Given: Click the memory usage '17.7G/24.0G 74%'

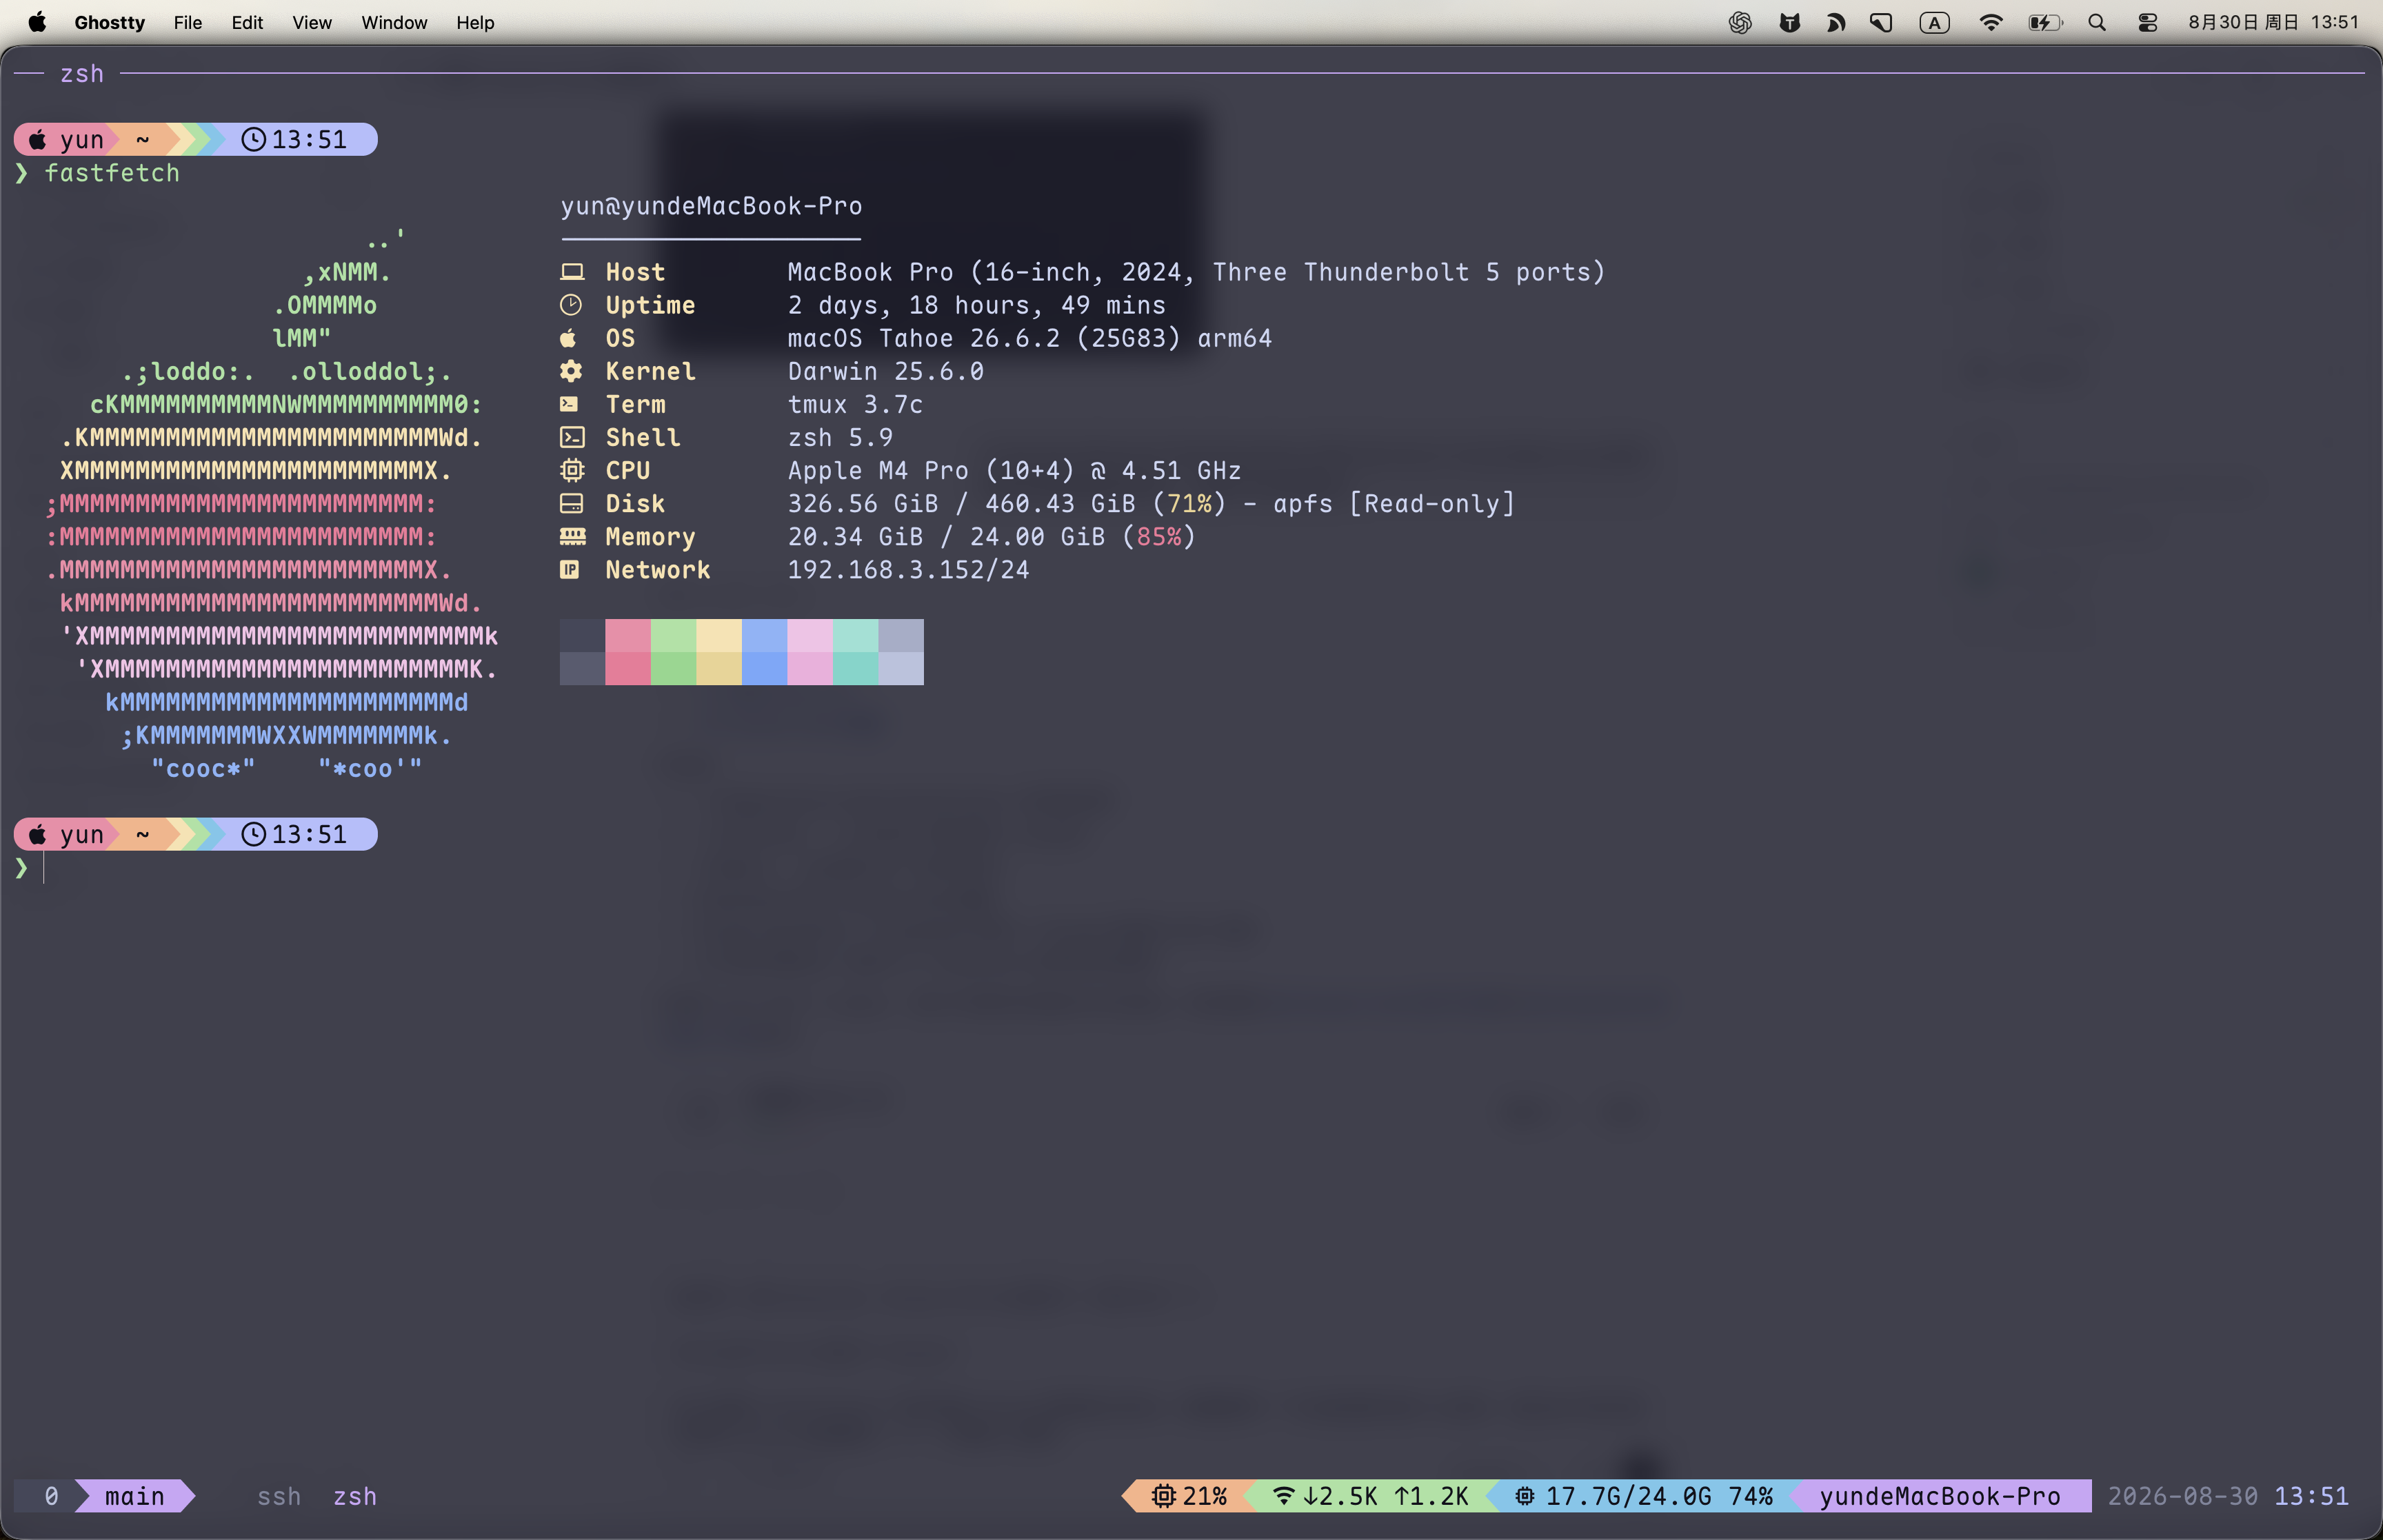Looking at the screenshot, I should 1660,1496.
